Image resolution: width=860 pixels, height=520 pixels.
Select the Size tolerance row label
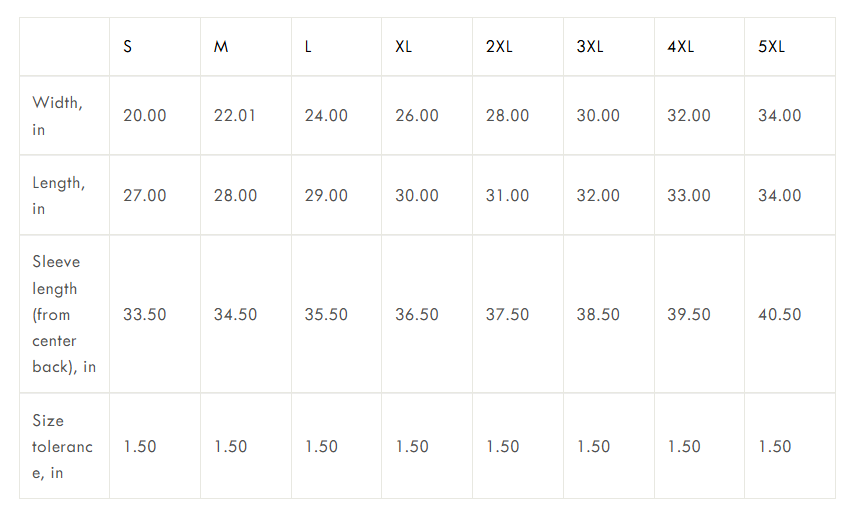[62, 446]
